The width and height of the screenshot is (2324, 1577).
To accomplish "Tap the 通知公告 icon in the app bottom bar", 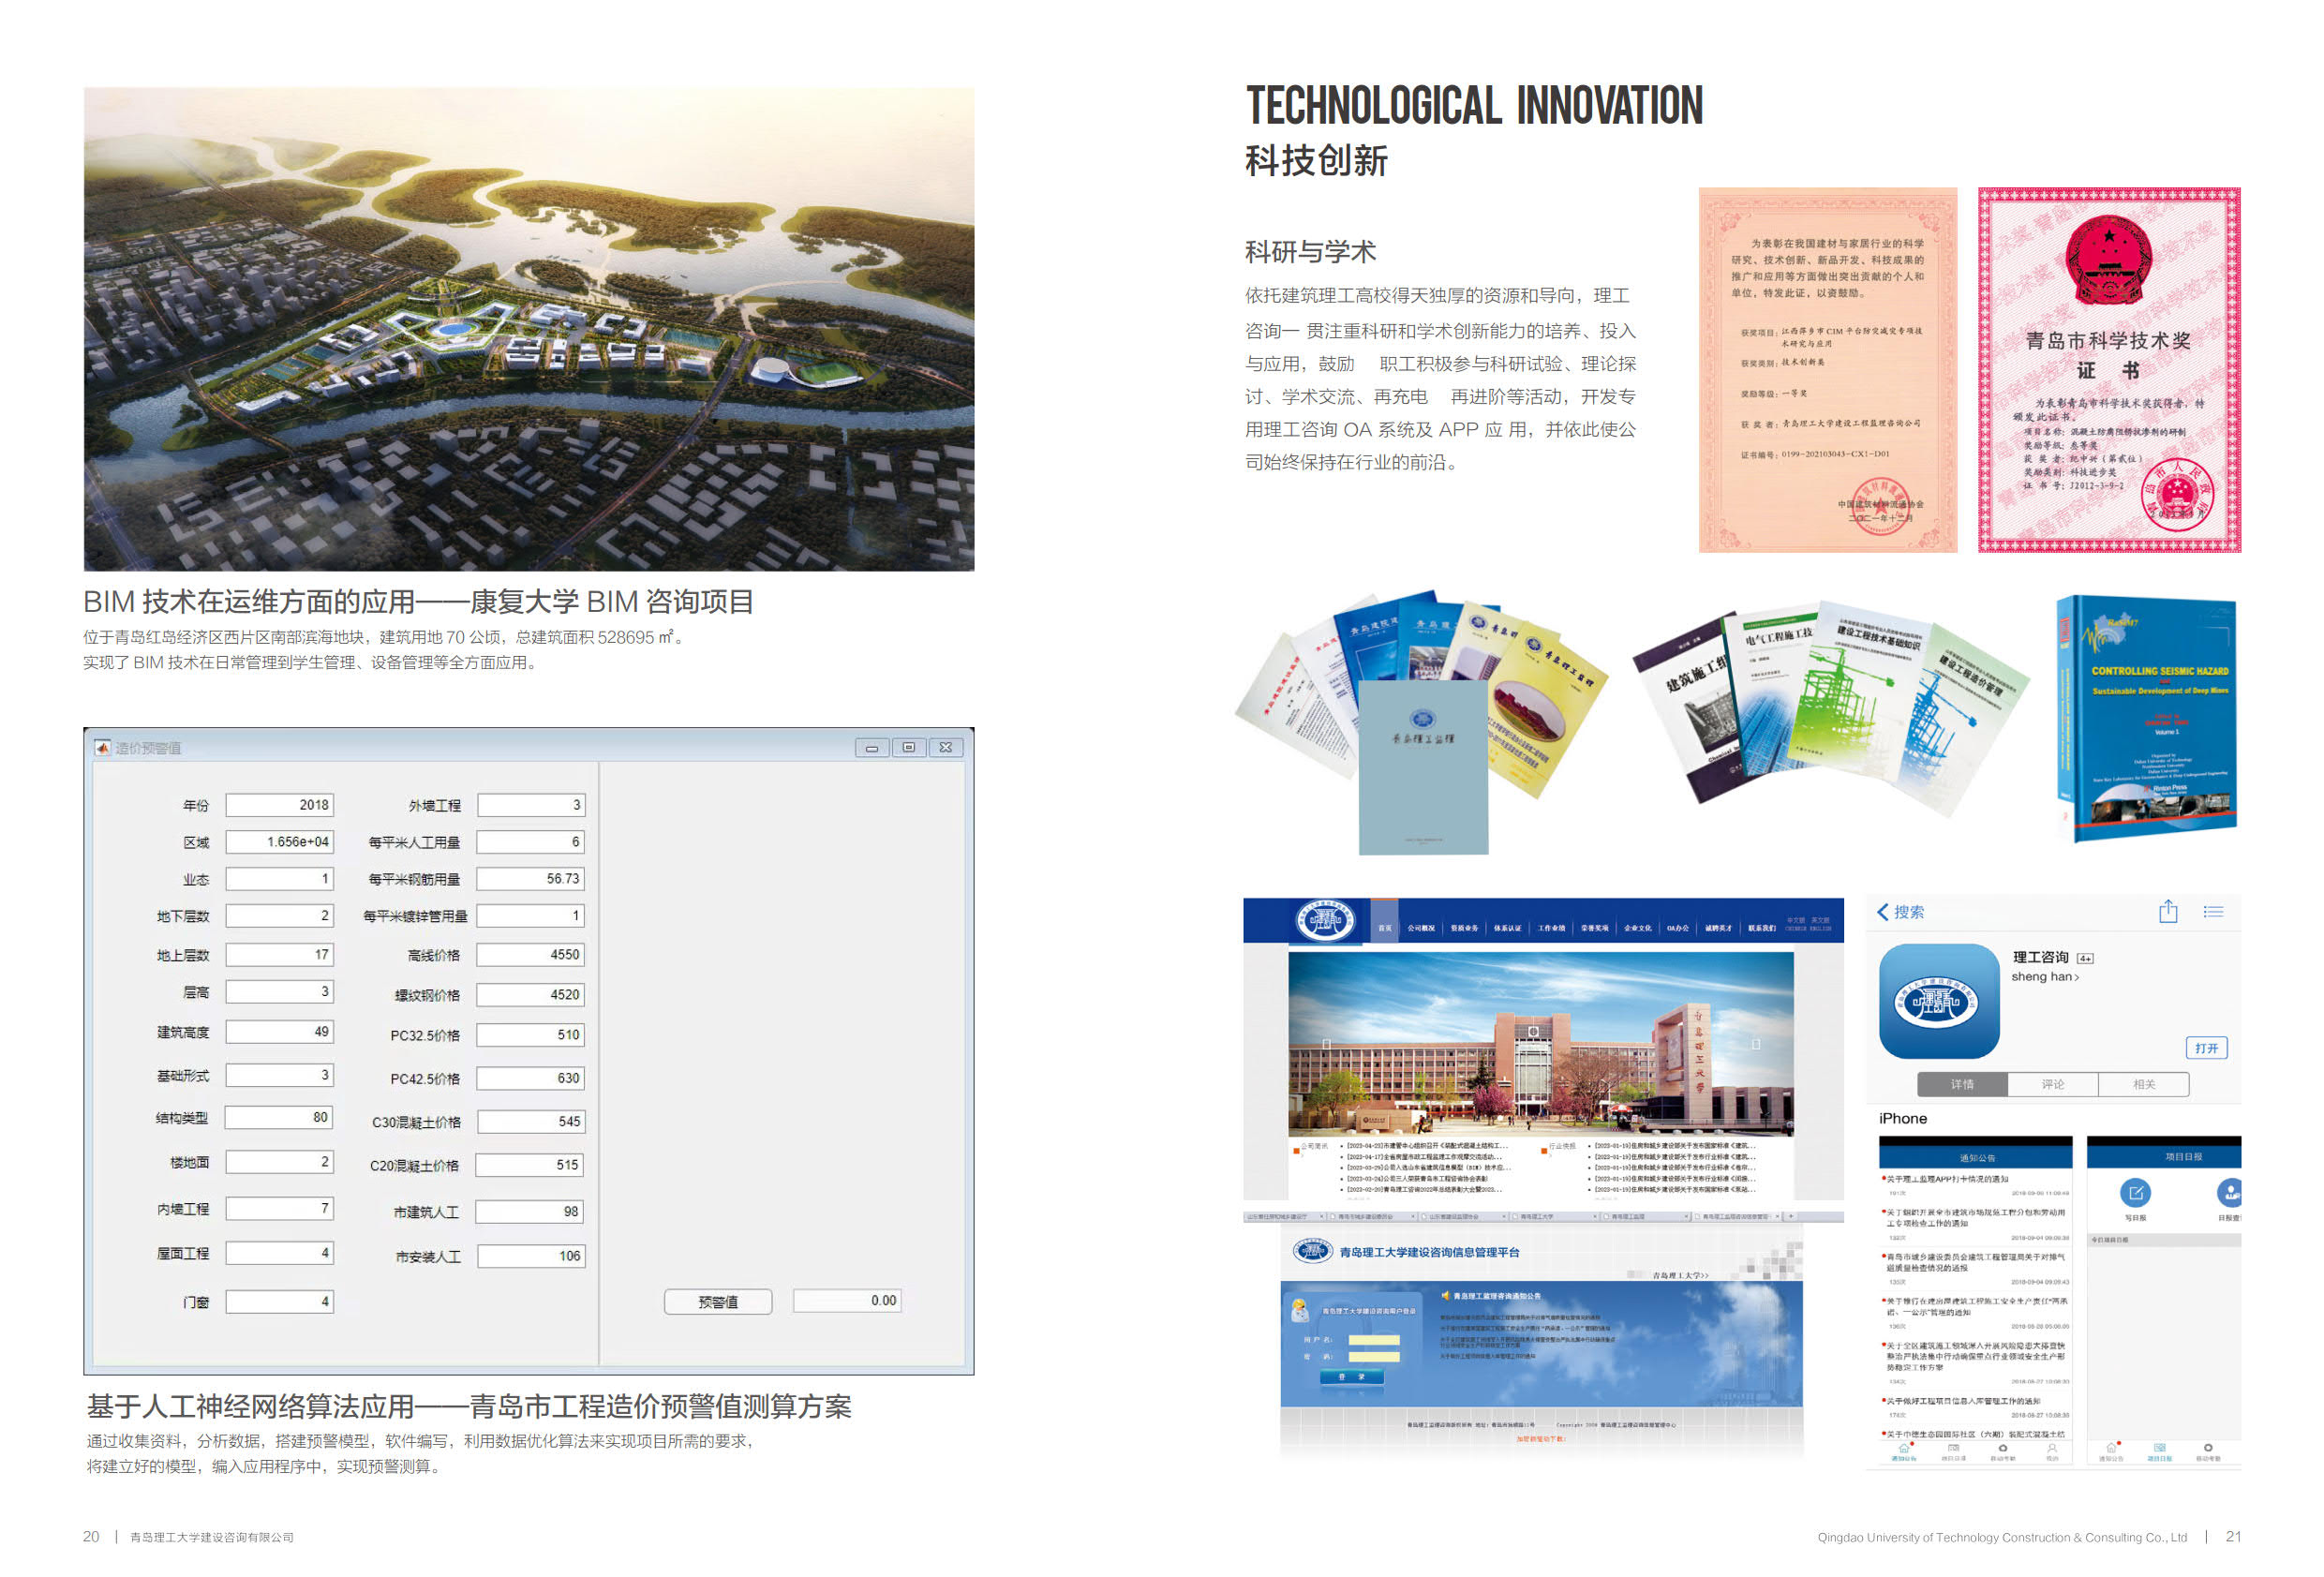I will [1904, 1452].
